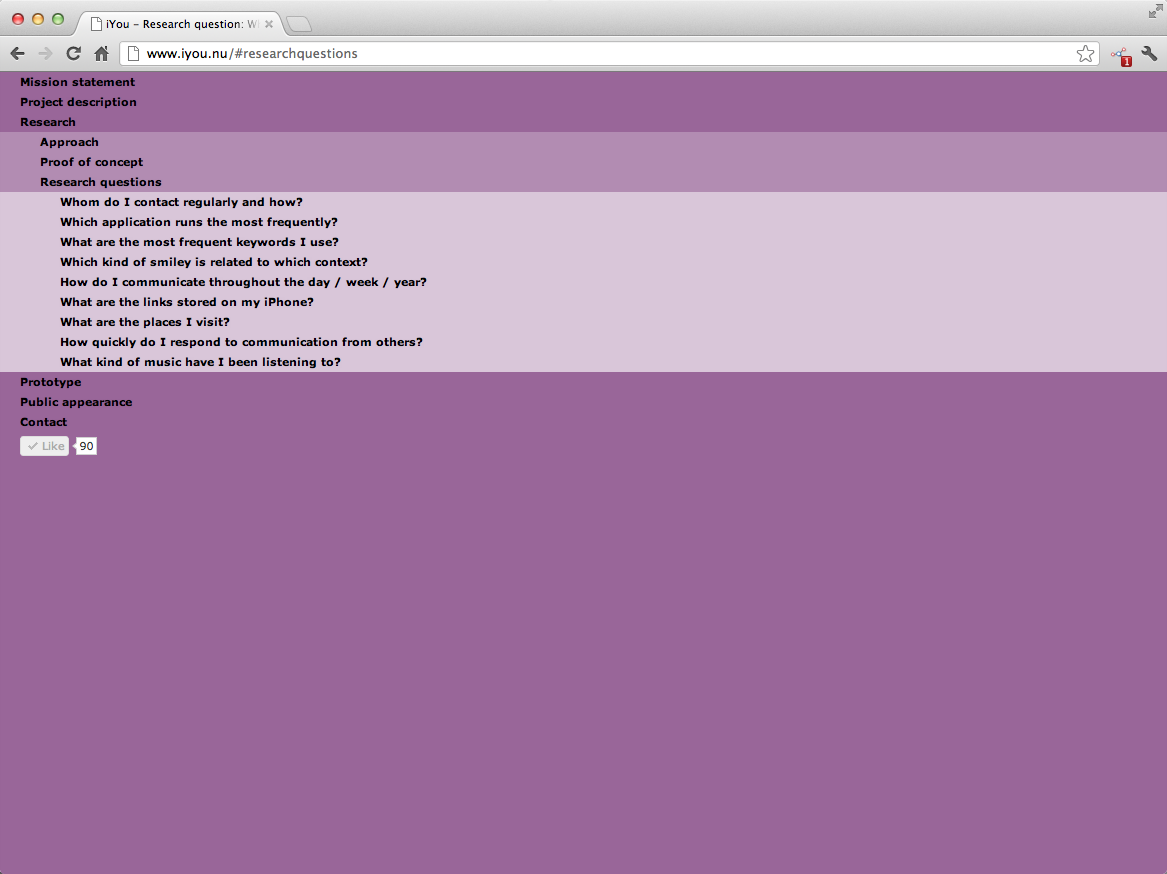Open the Project description section
This screenshot has height=874, width=1167.
[x=78, y=102]
